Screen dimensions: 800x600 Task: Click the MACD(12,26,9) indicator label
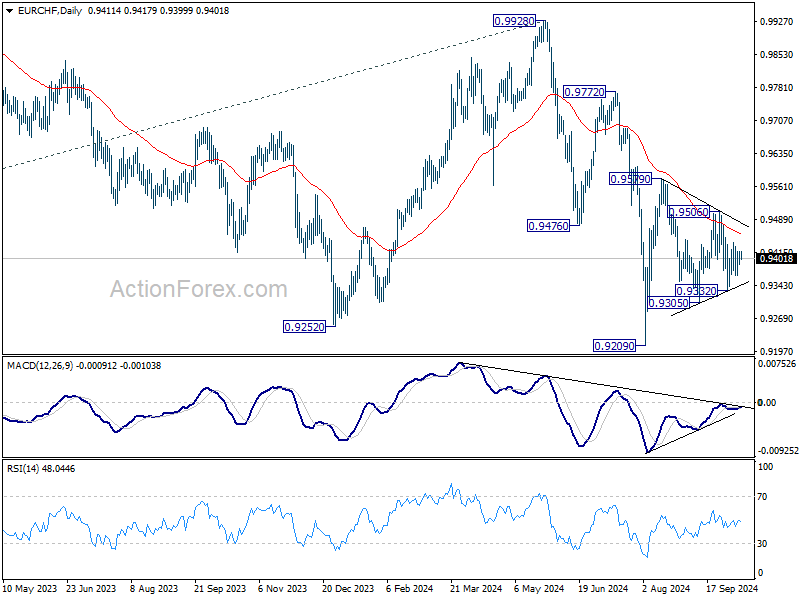pyautogui.click(x=84, y=366)
